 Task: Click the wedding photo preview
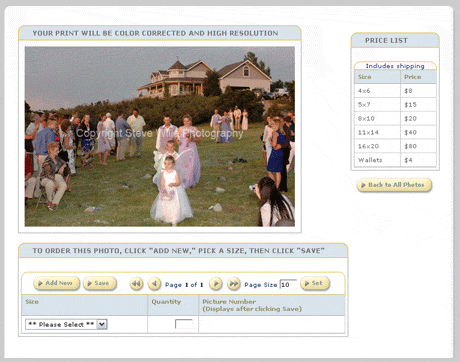[x=160, y=136]
